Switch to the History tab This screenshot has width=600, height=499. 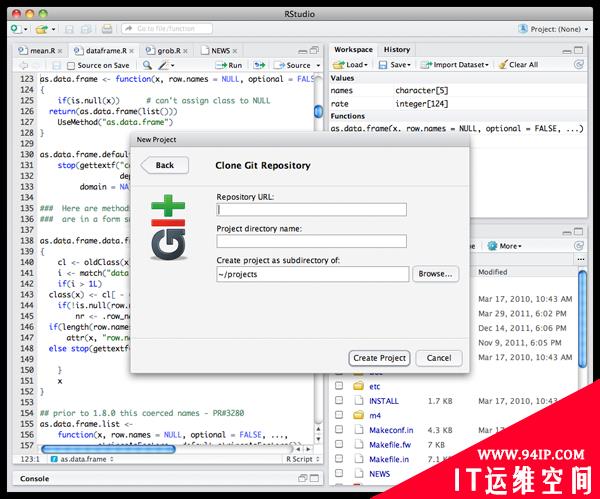397,50
